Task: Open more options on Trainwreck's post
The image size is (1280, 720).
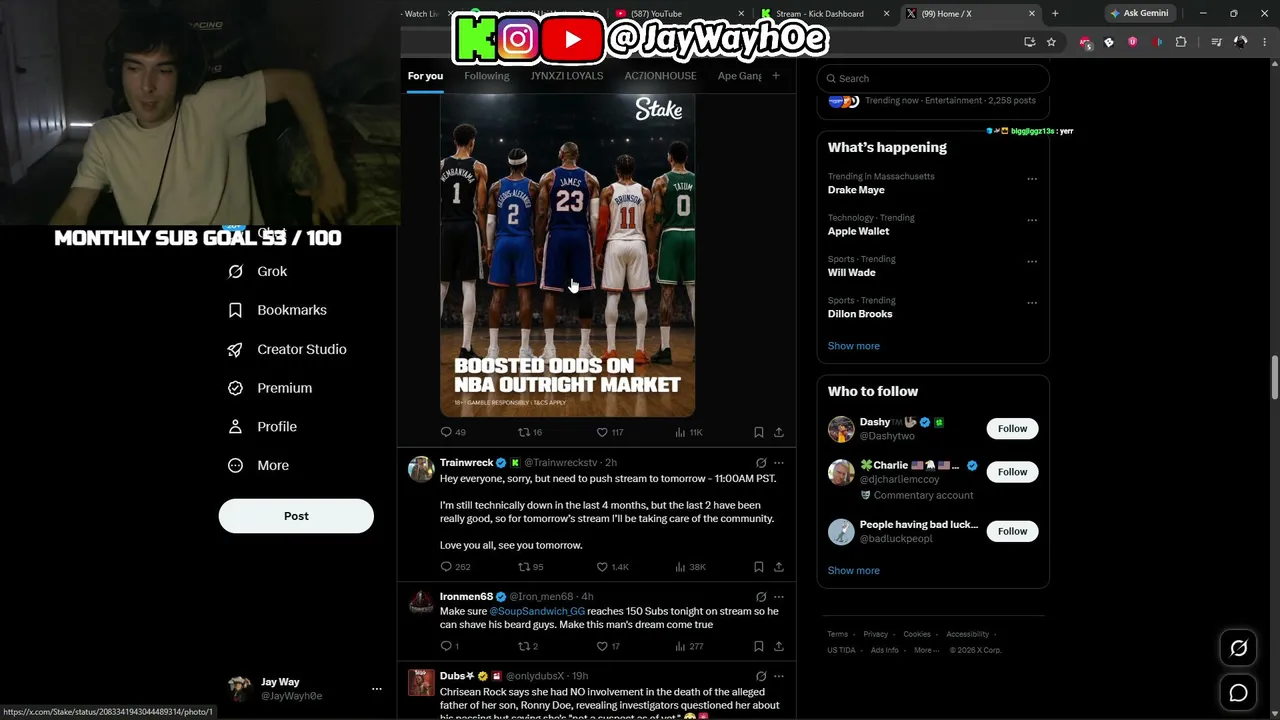Action: (779, 463)
